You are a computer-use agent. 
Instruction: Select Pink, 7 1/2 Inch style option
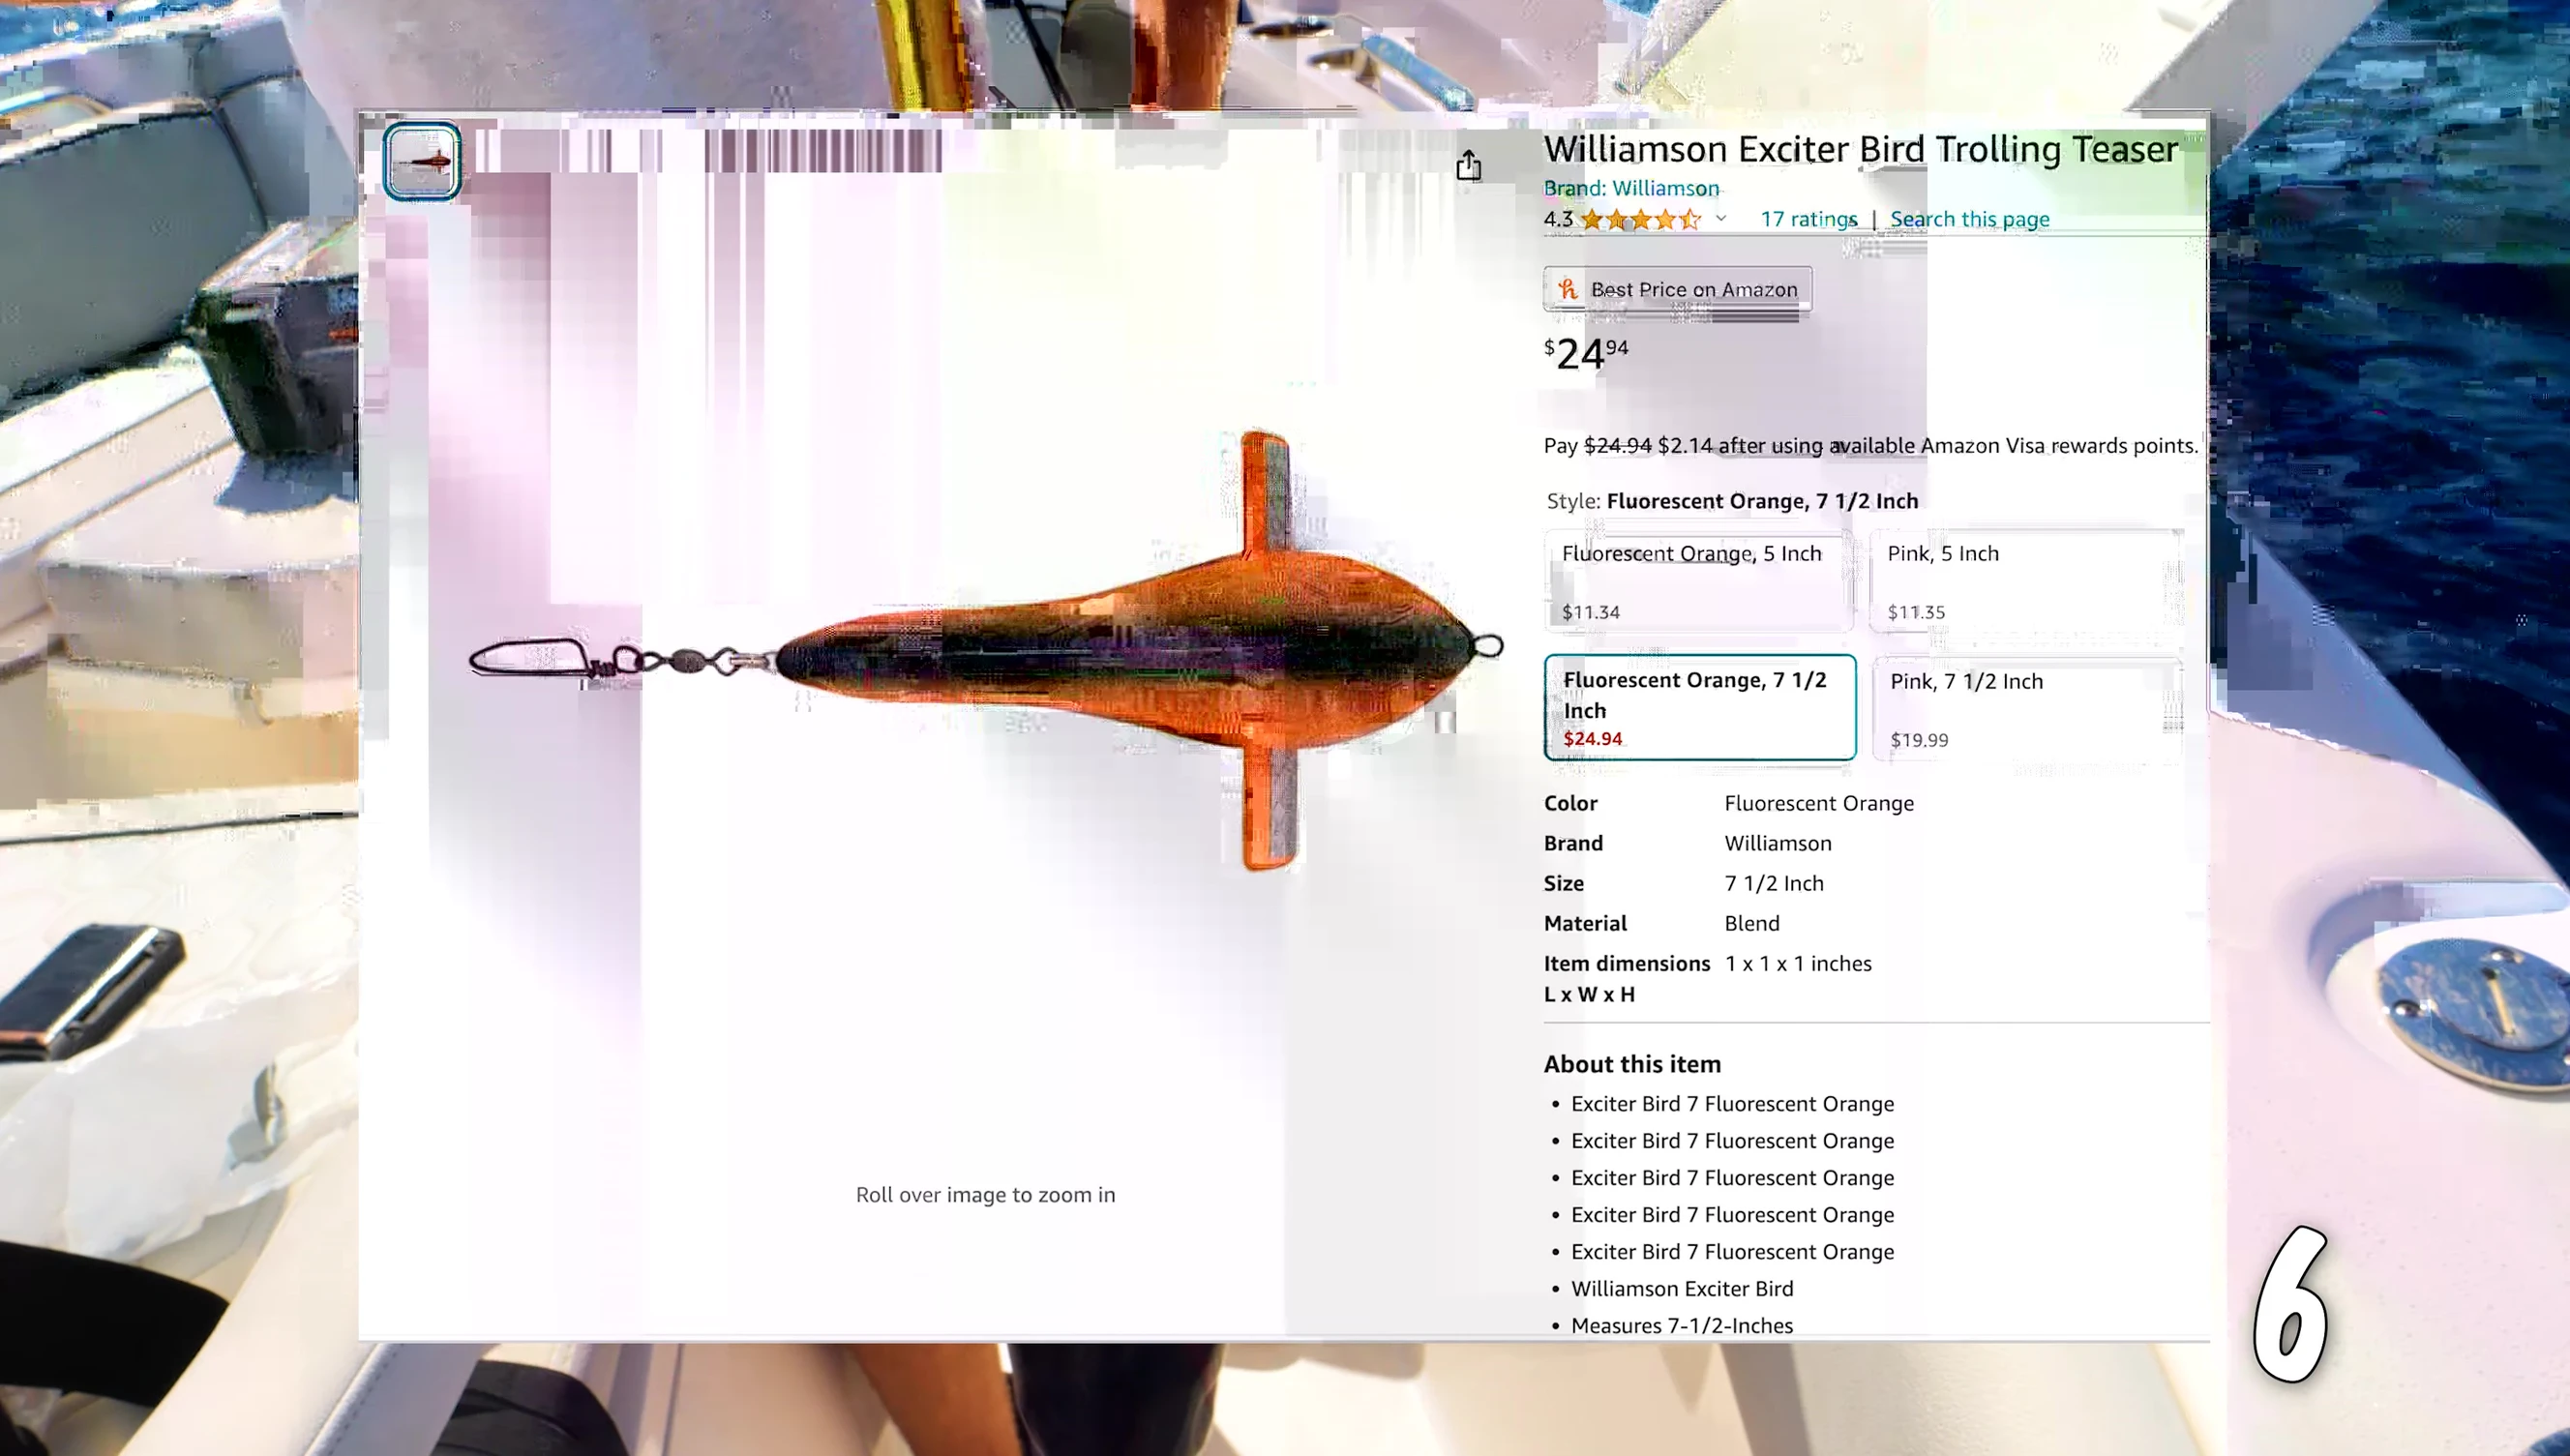point(2026,708)
